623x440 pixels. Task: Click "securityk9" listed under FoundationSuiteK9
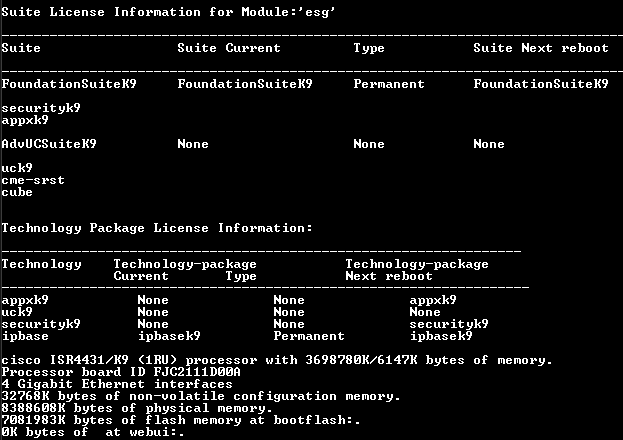41,108
